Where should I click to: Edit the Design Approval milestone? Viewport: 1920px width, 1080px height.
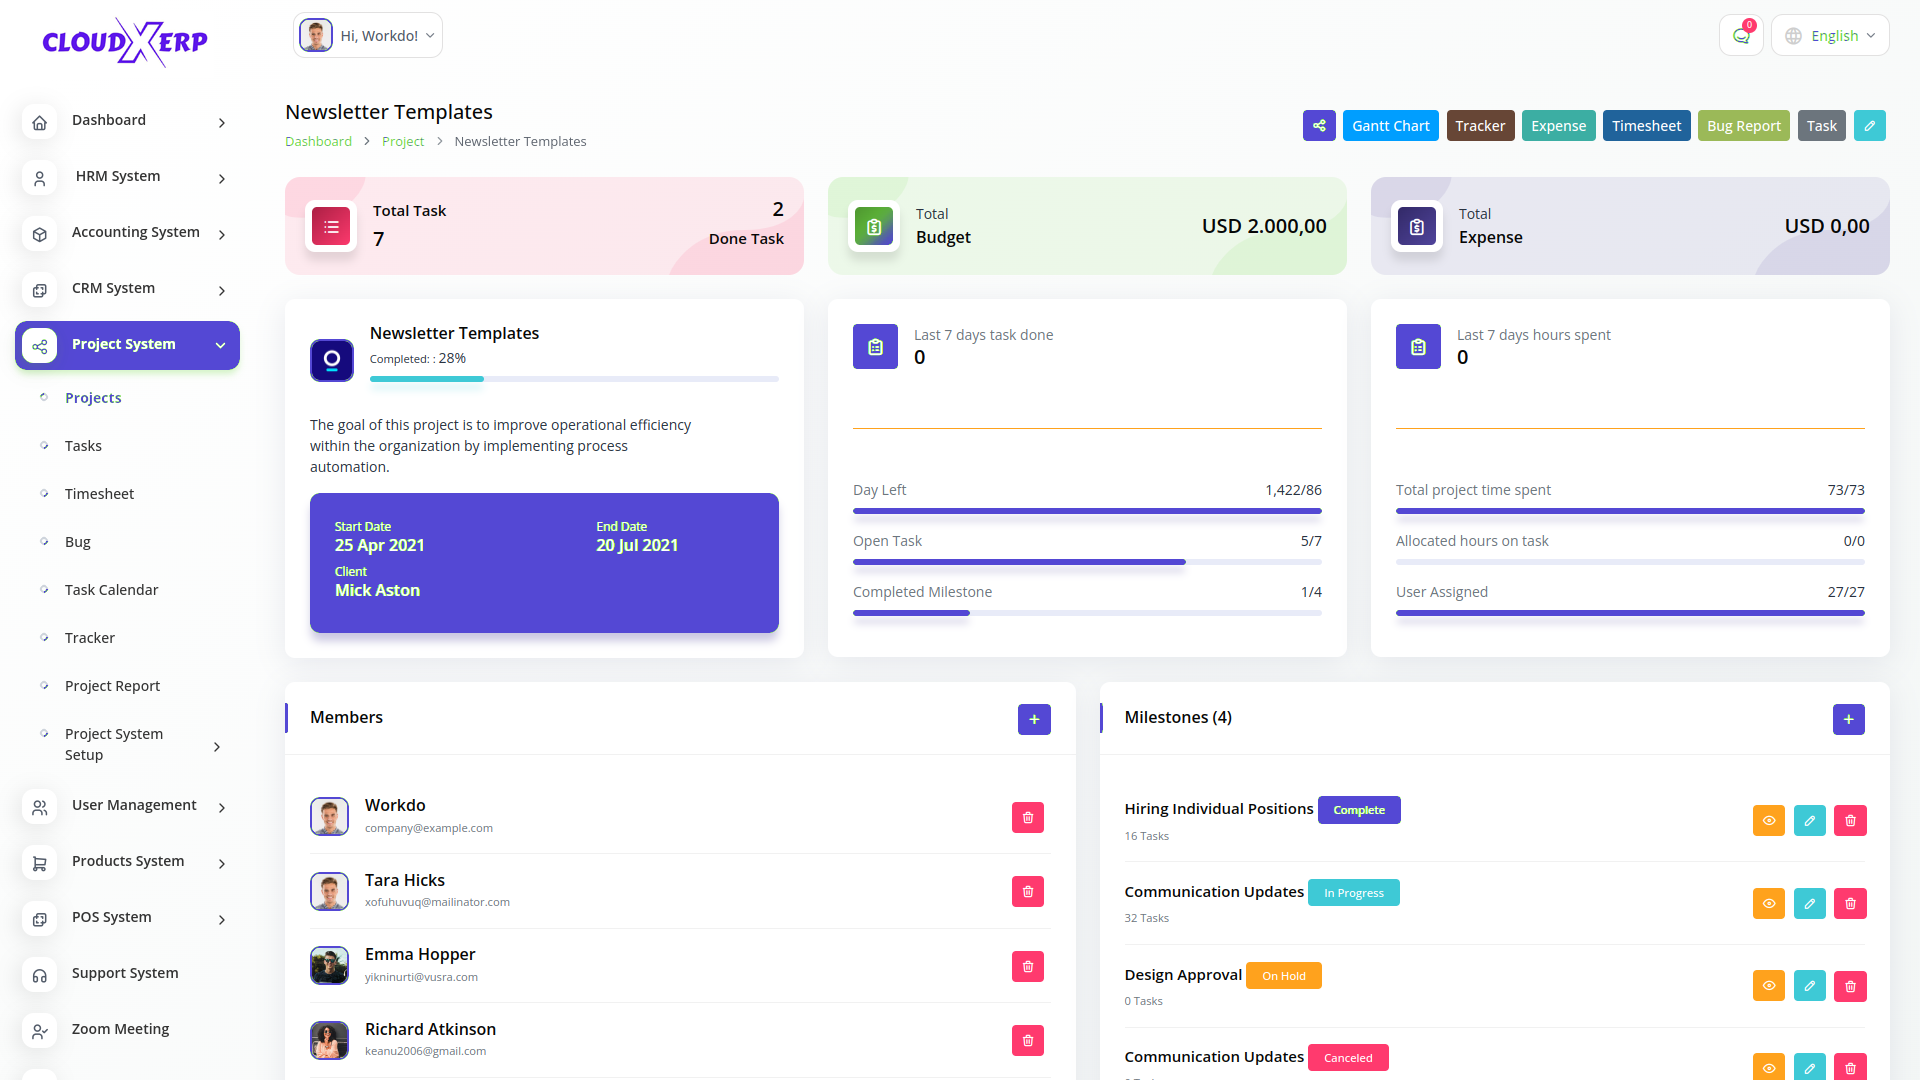tap(1809, 986)
